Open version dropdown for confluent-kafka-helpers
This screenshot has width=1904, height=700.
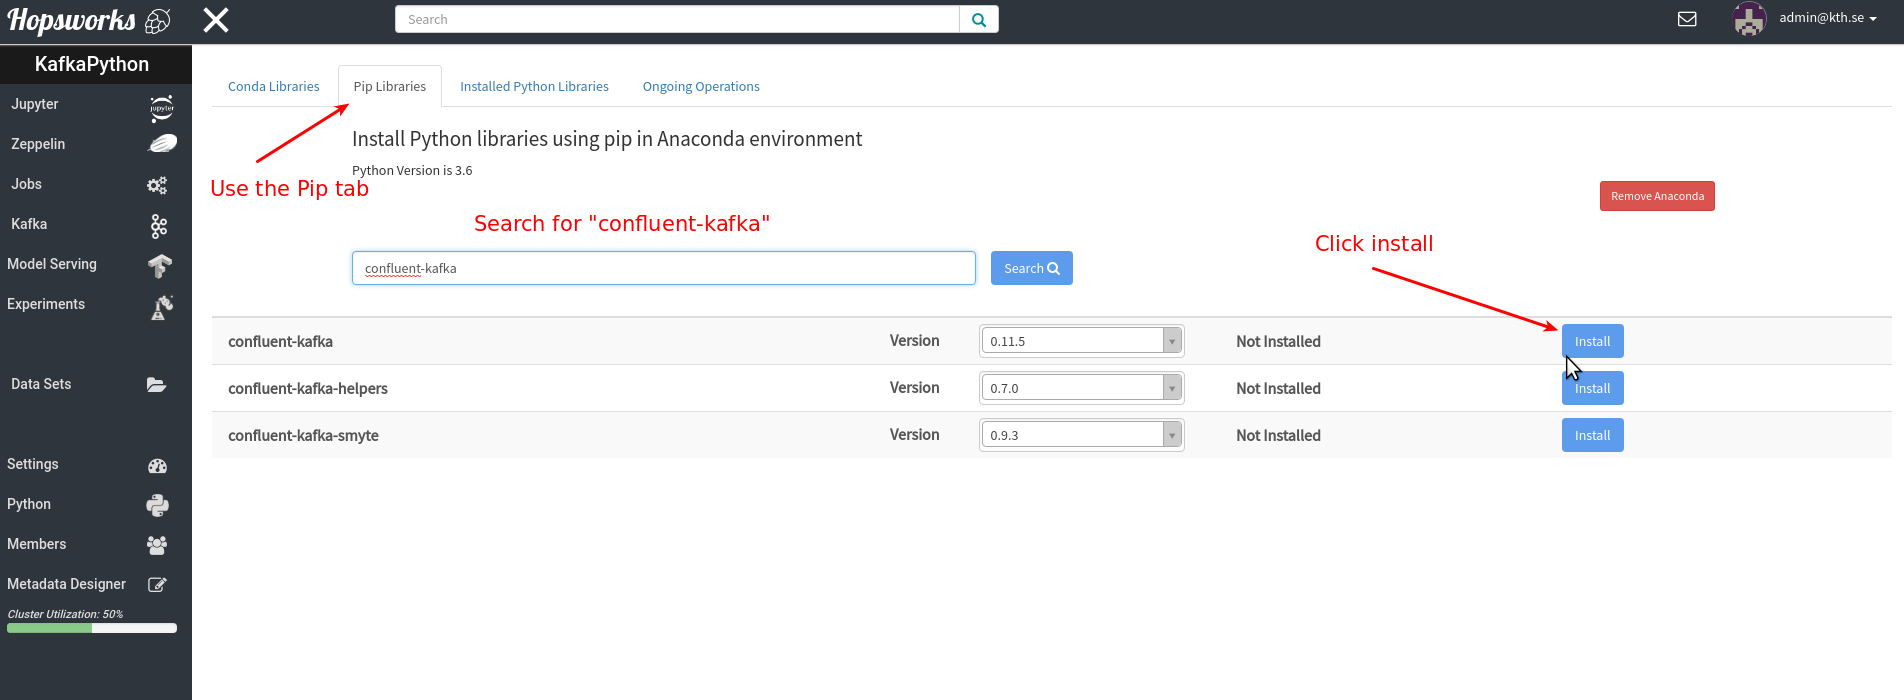coord(1082,388)
